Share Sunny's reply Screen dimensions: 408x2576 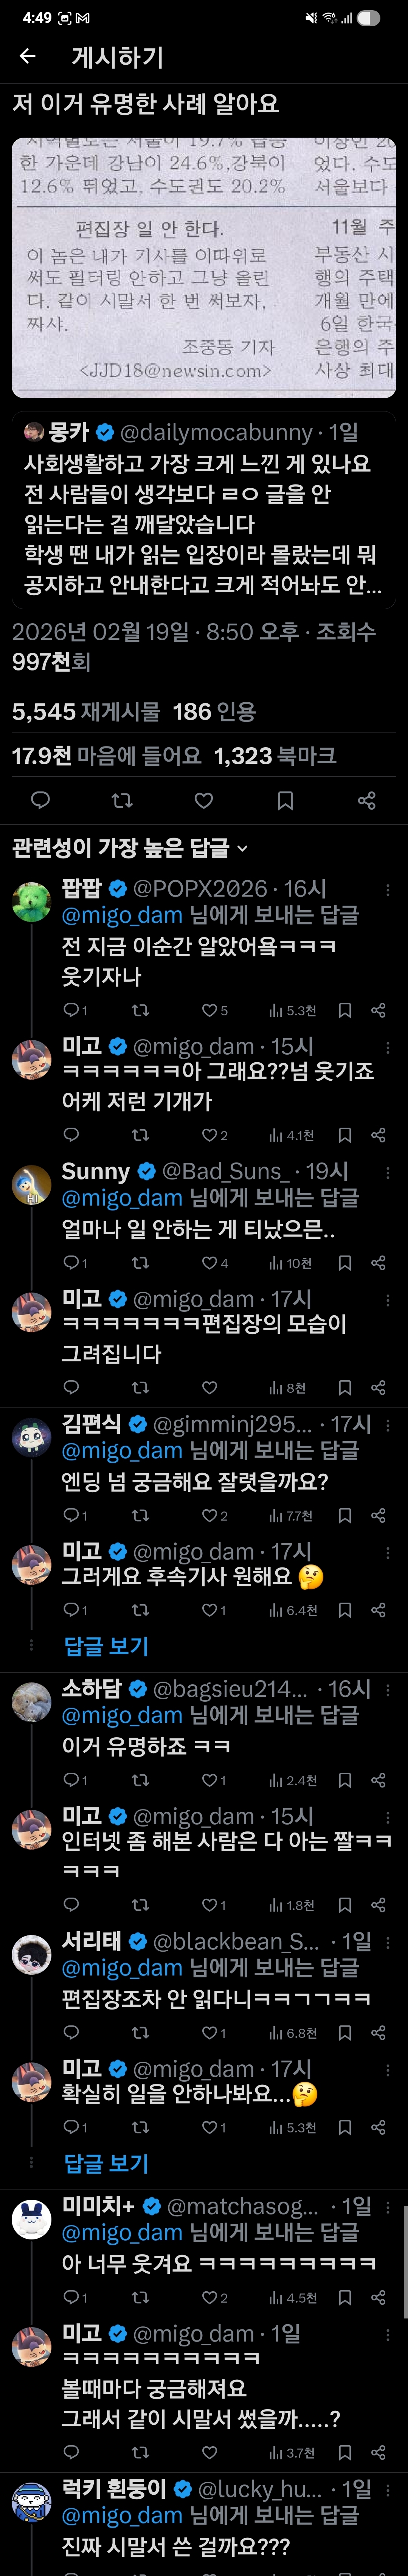(x=378, y=1263)
